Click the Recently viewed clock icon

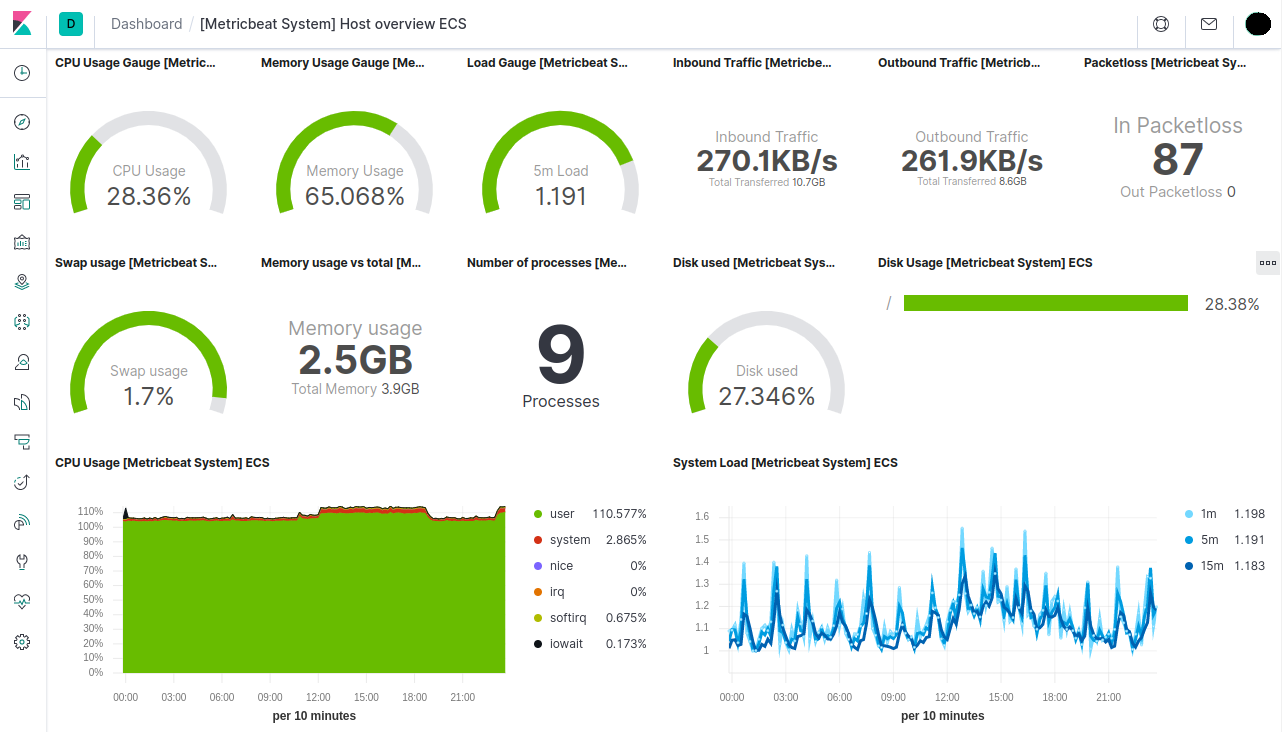[x=22, y=73]
